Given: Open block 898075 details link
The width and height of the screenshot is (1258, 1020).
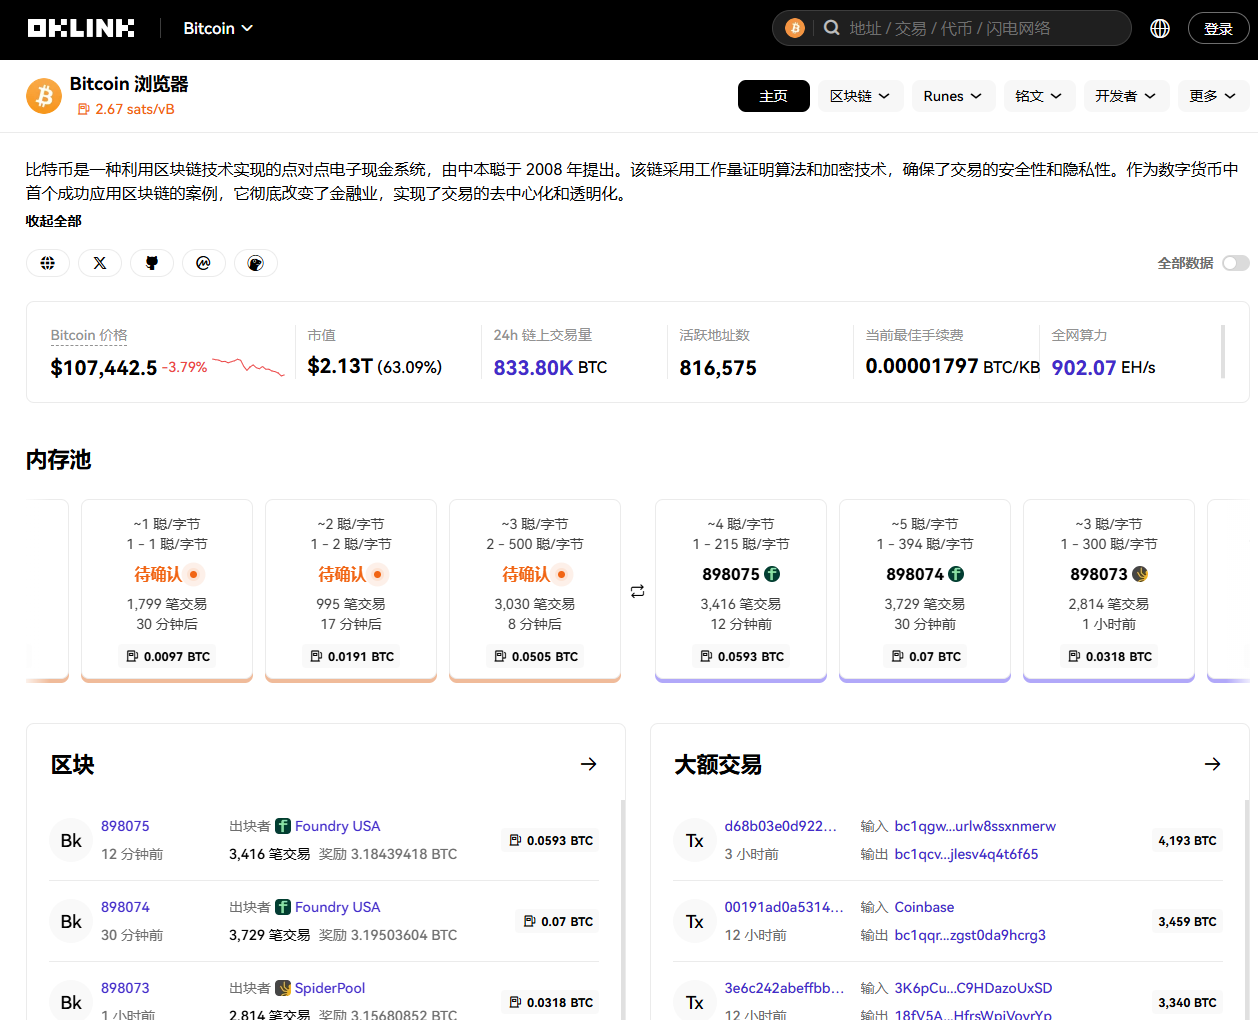Looking at the screenshot, I should [125, 825].
